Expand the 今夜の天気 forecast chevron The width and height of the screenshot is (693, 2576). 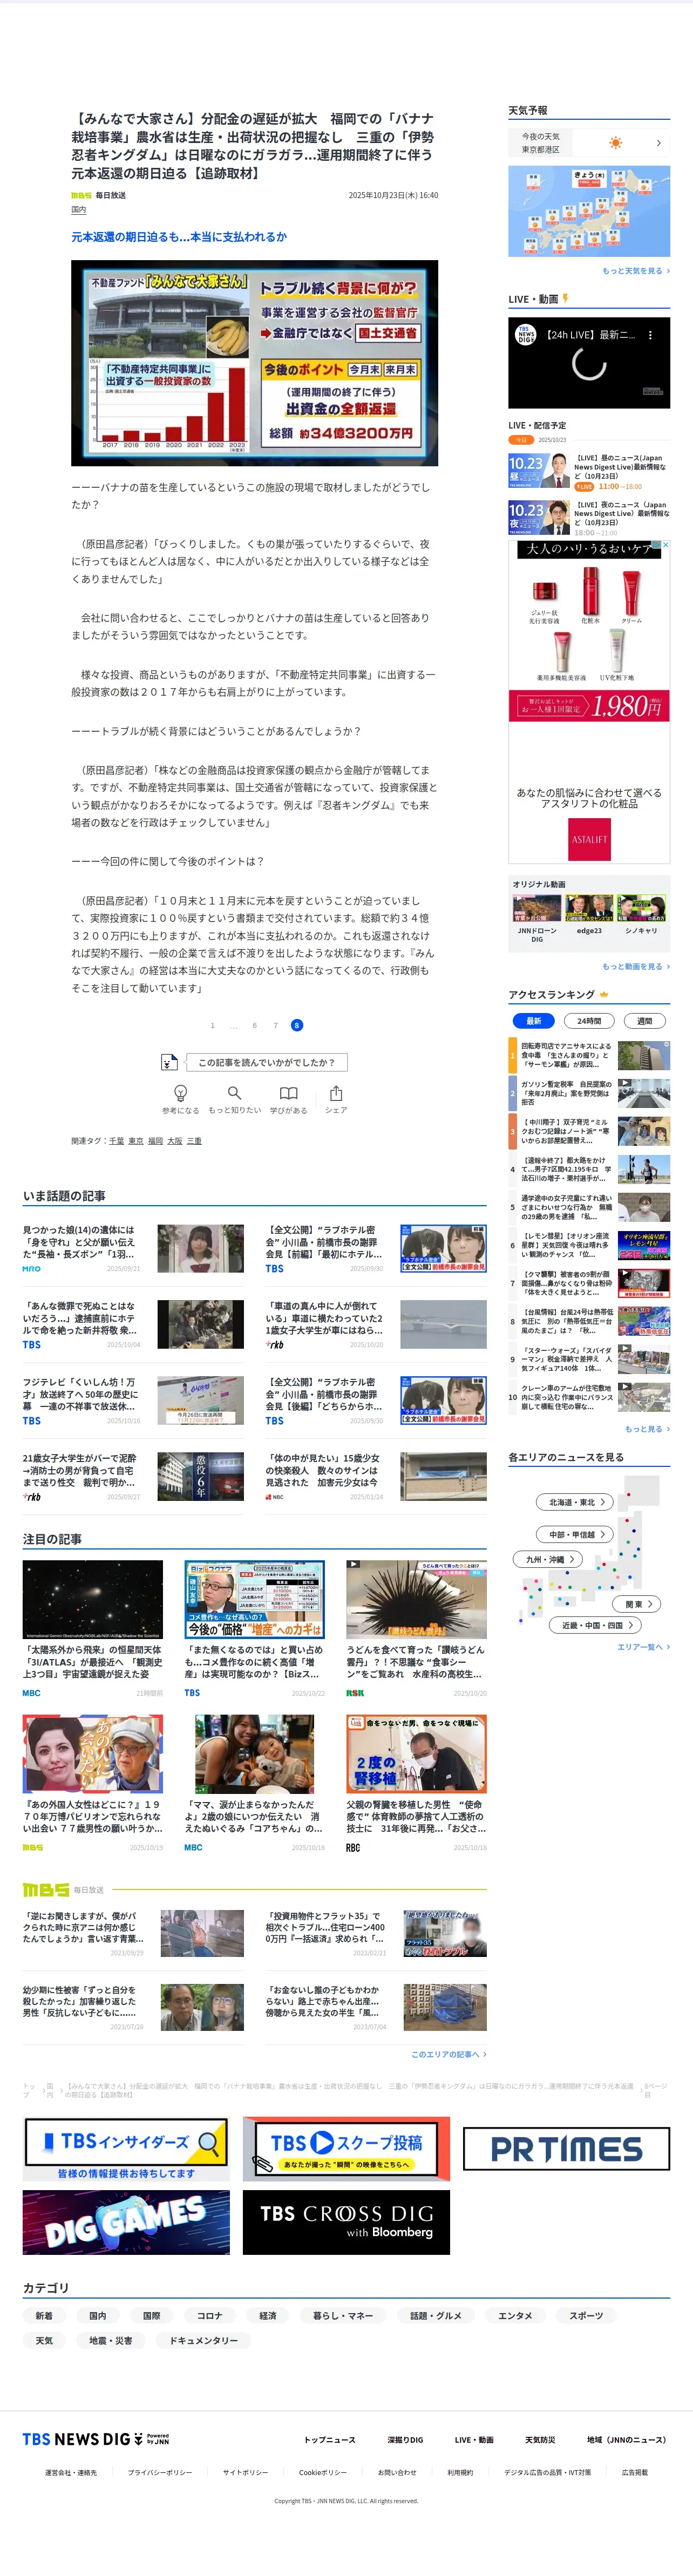658,143
